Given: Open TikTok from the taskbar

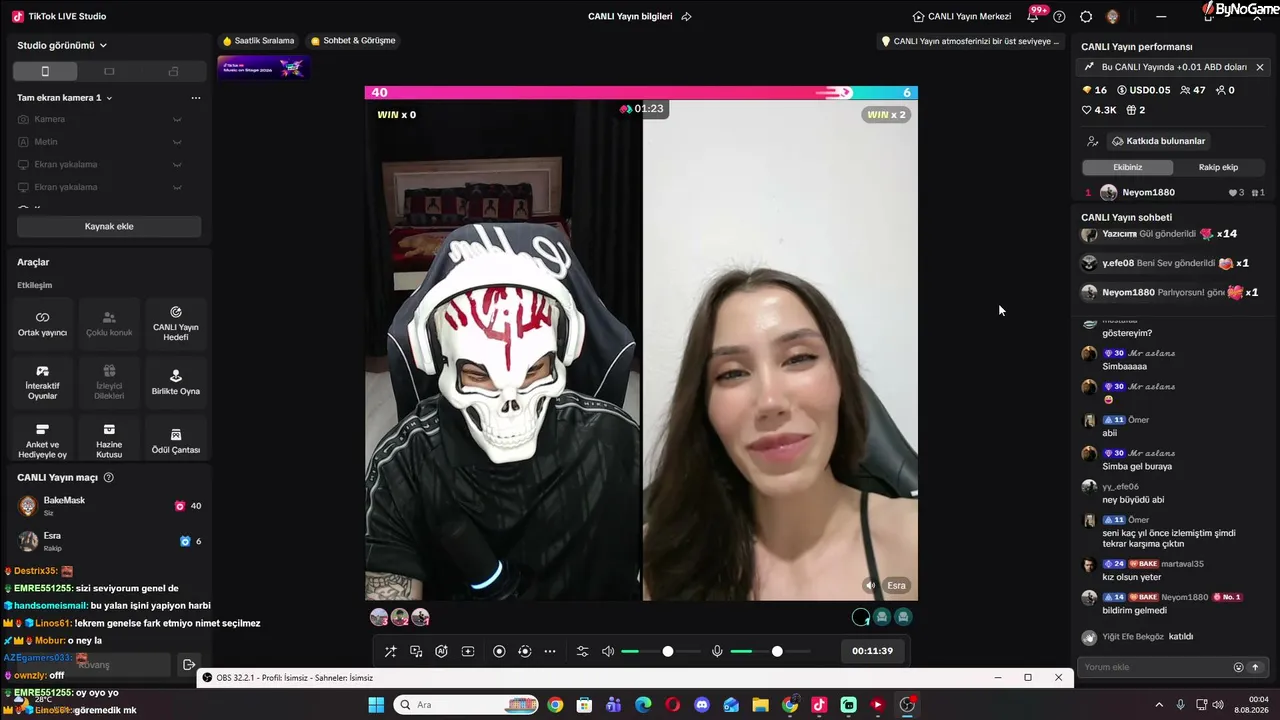Looking at the screenshot, I should 819,705.
